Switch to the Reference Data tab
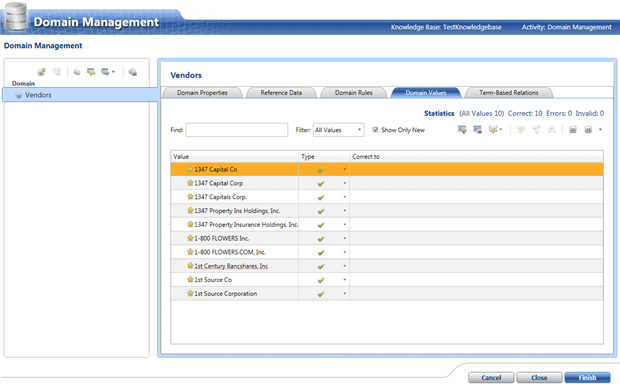The image size is (620, 386). coord(281,93)
